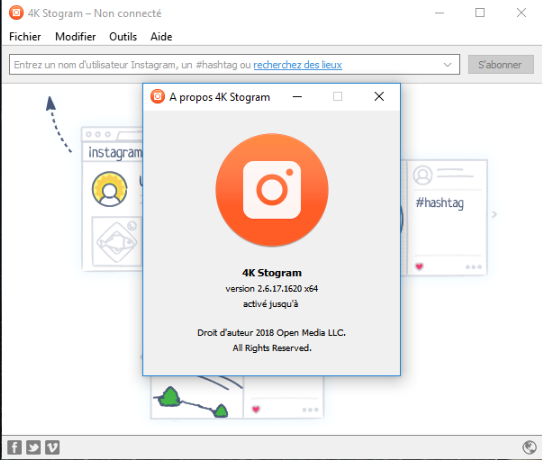This screenshot has height=460, width=542.
Task: Open the Twitter icon in status bar
Action: (33, 447)
